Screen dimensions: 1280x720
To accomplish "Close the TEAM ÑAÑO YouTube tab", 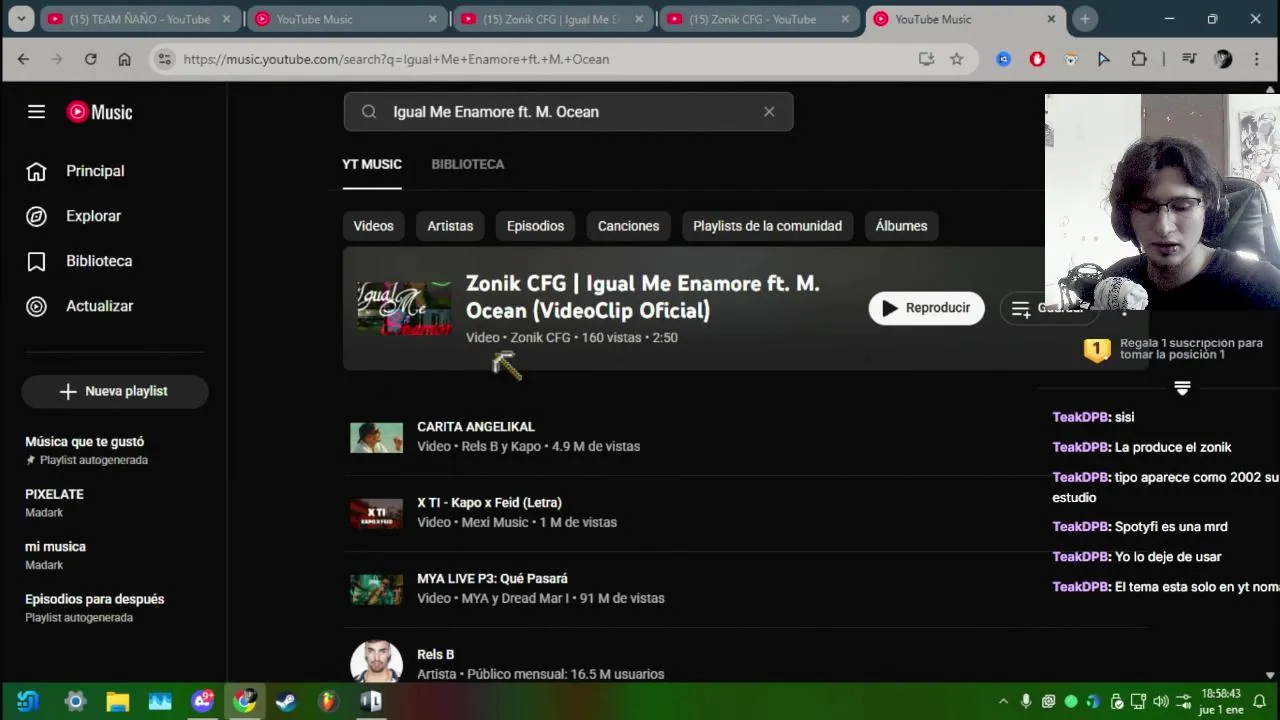I will 226,19.
